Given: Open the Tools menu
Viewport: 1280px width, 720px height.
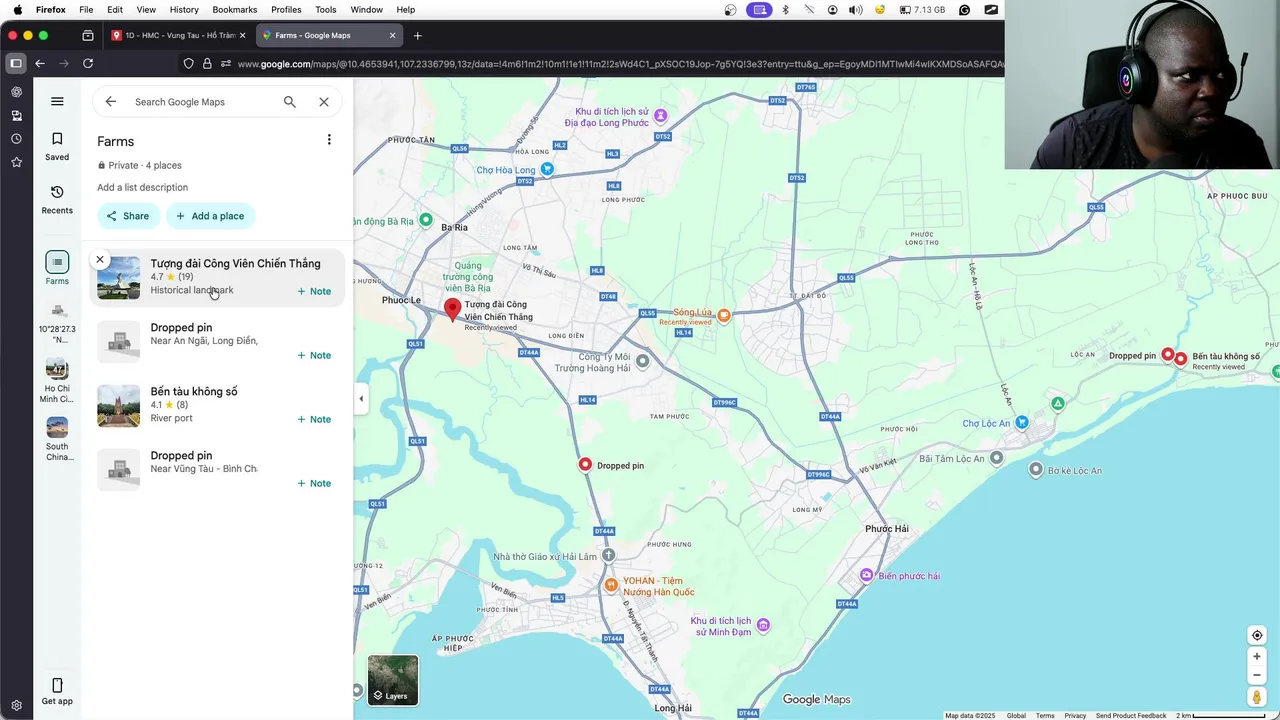Looking at the screenshot, I should pos(326,10).
